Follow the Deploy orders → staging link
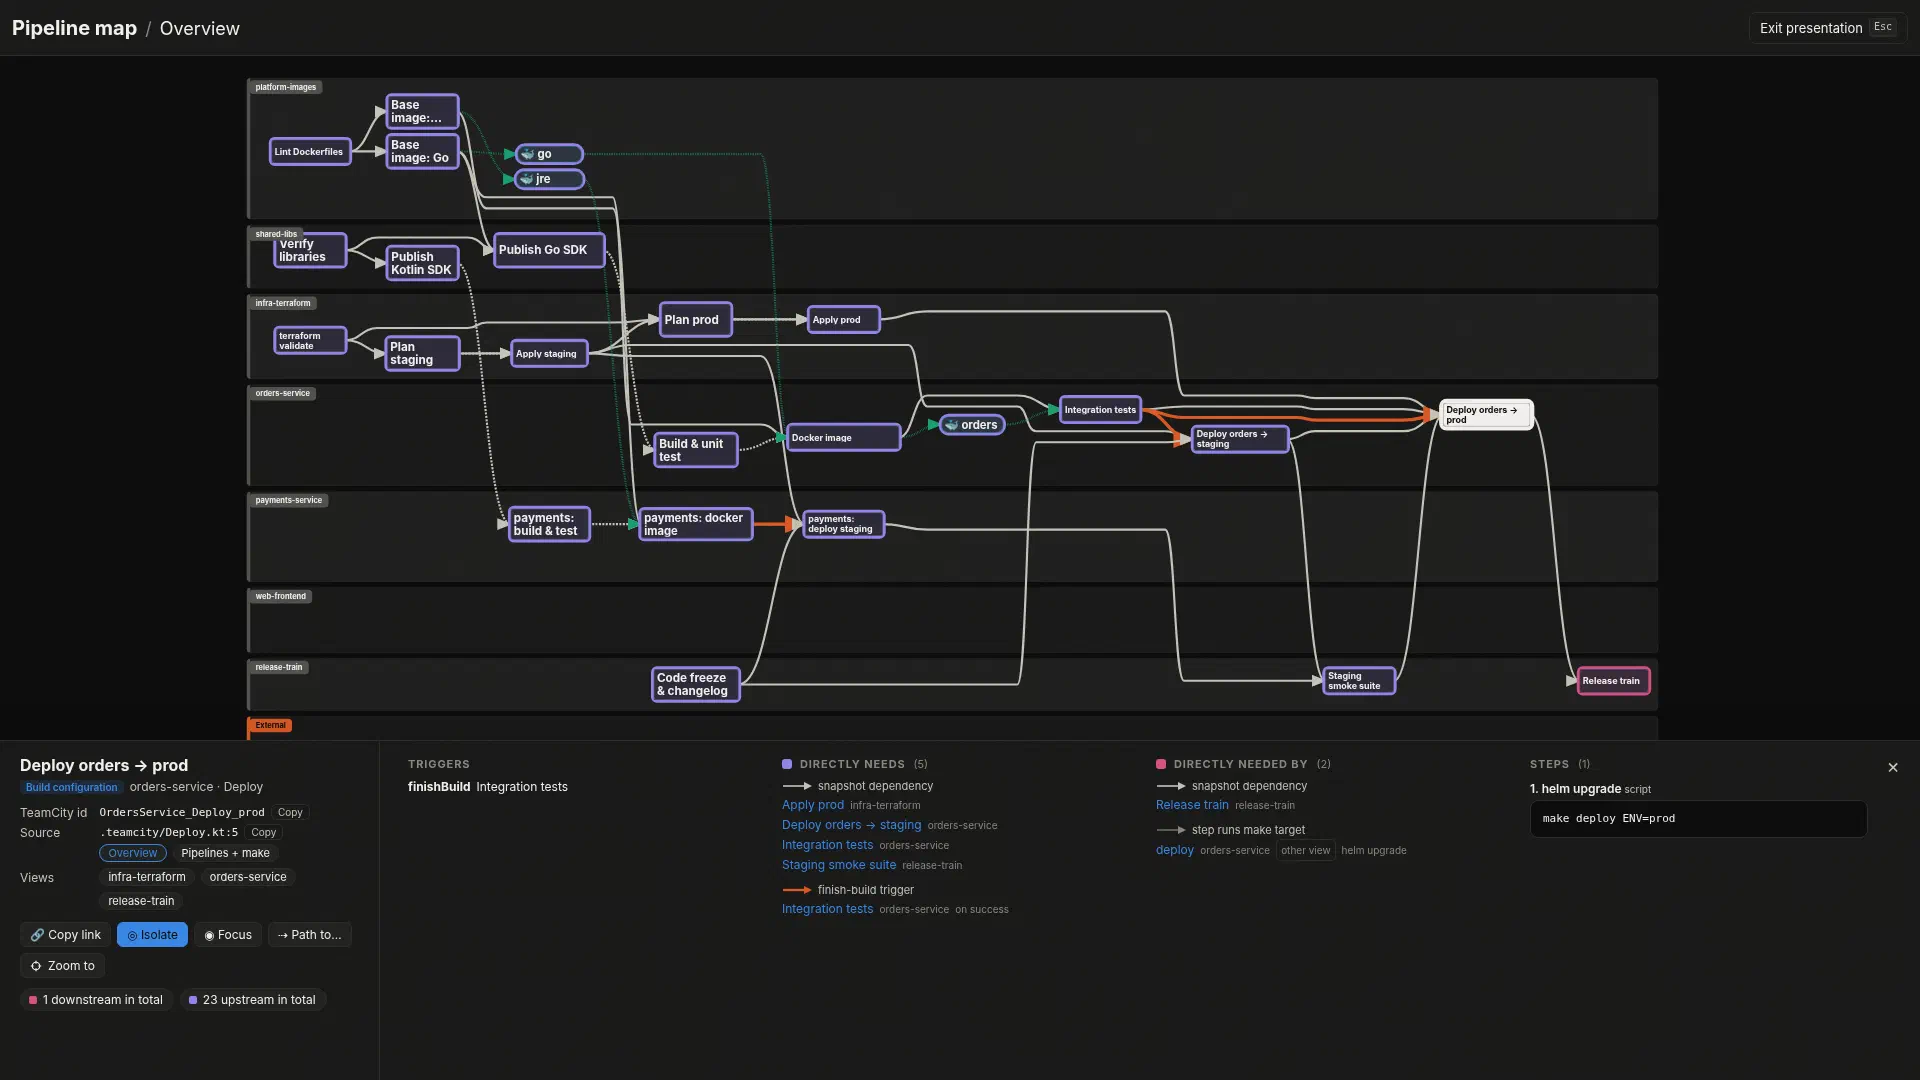Image resolution: width=1920 pixels, height=1080 pixels. 851,825
